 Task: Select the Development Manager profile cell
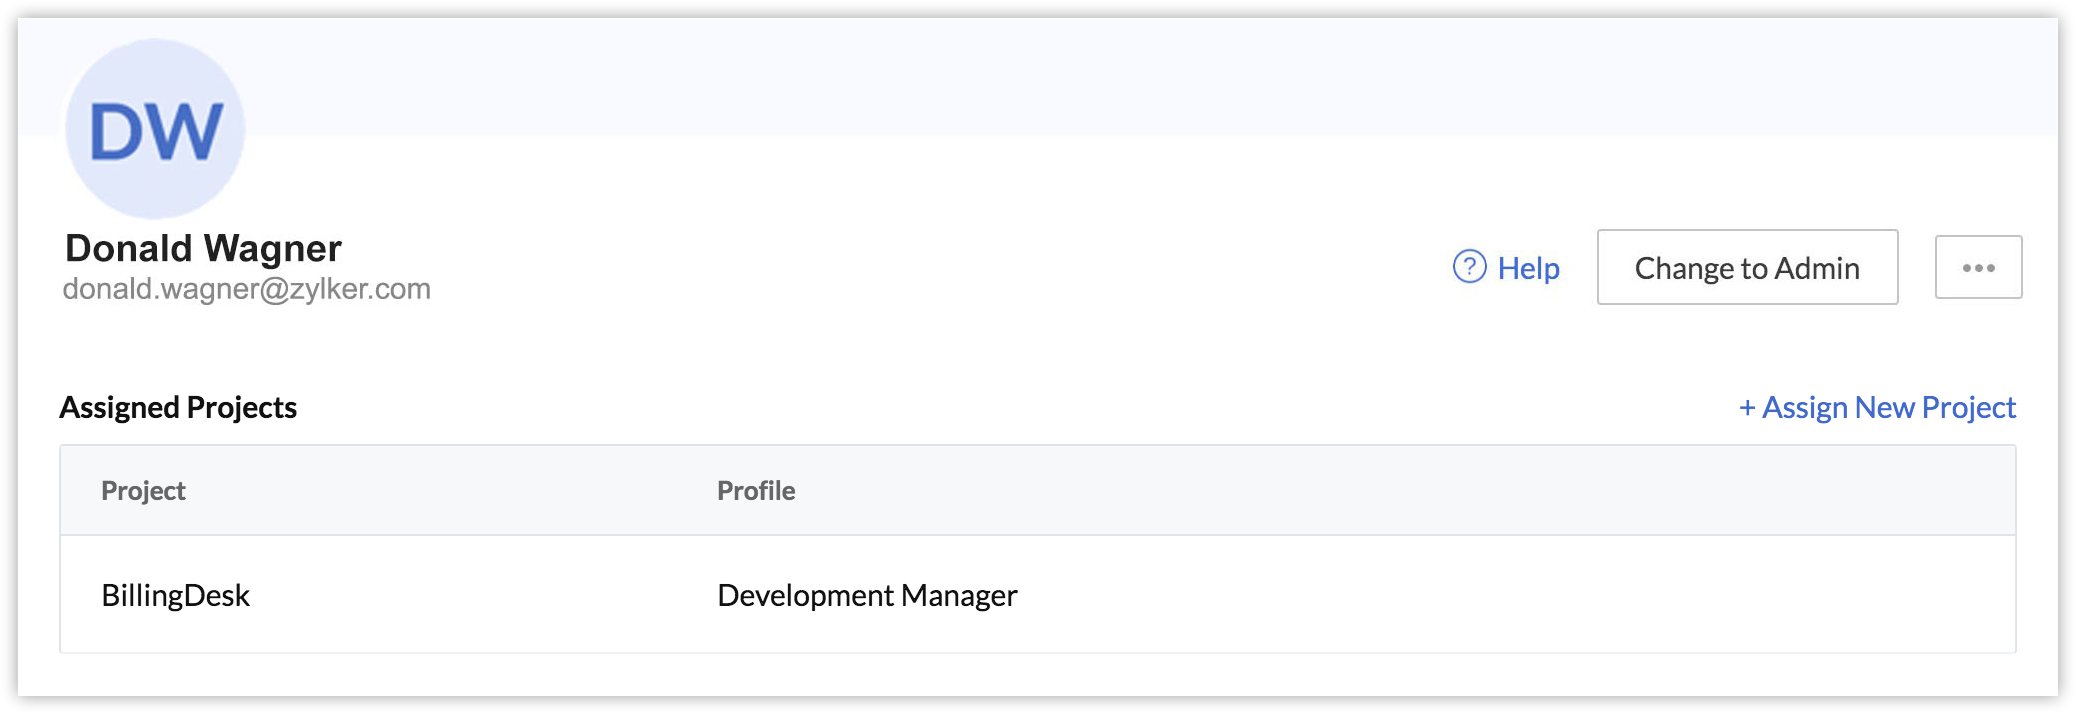(x=867, y=596)
